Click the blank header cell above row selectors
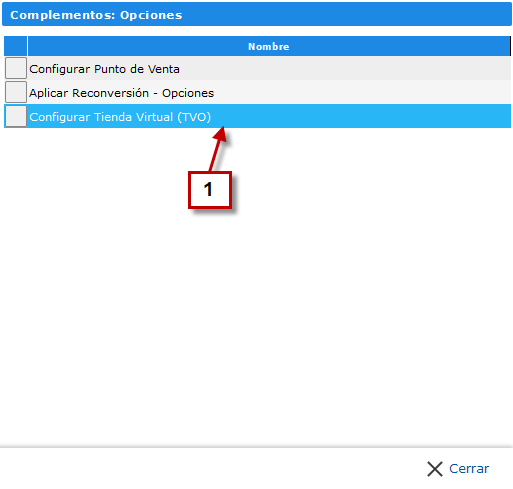Viewport: 513px width, 489px height. click(15, 46)
